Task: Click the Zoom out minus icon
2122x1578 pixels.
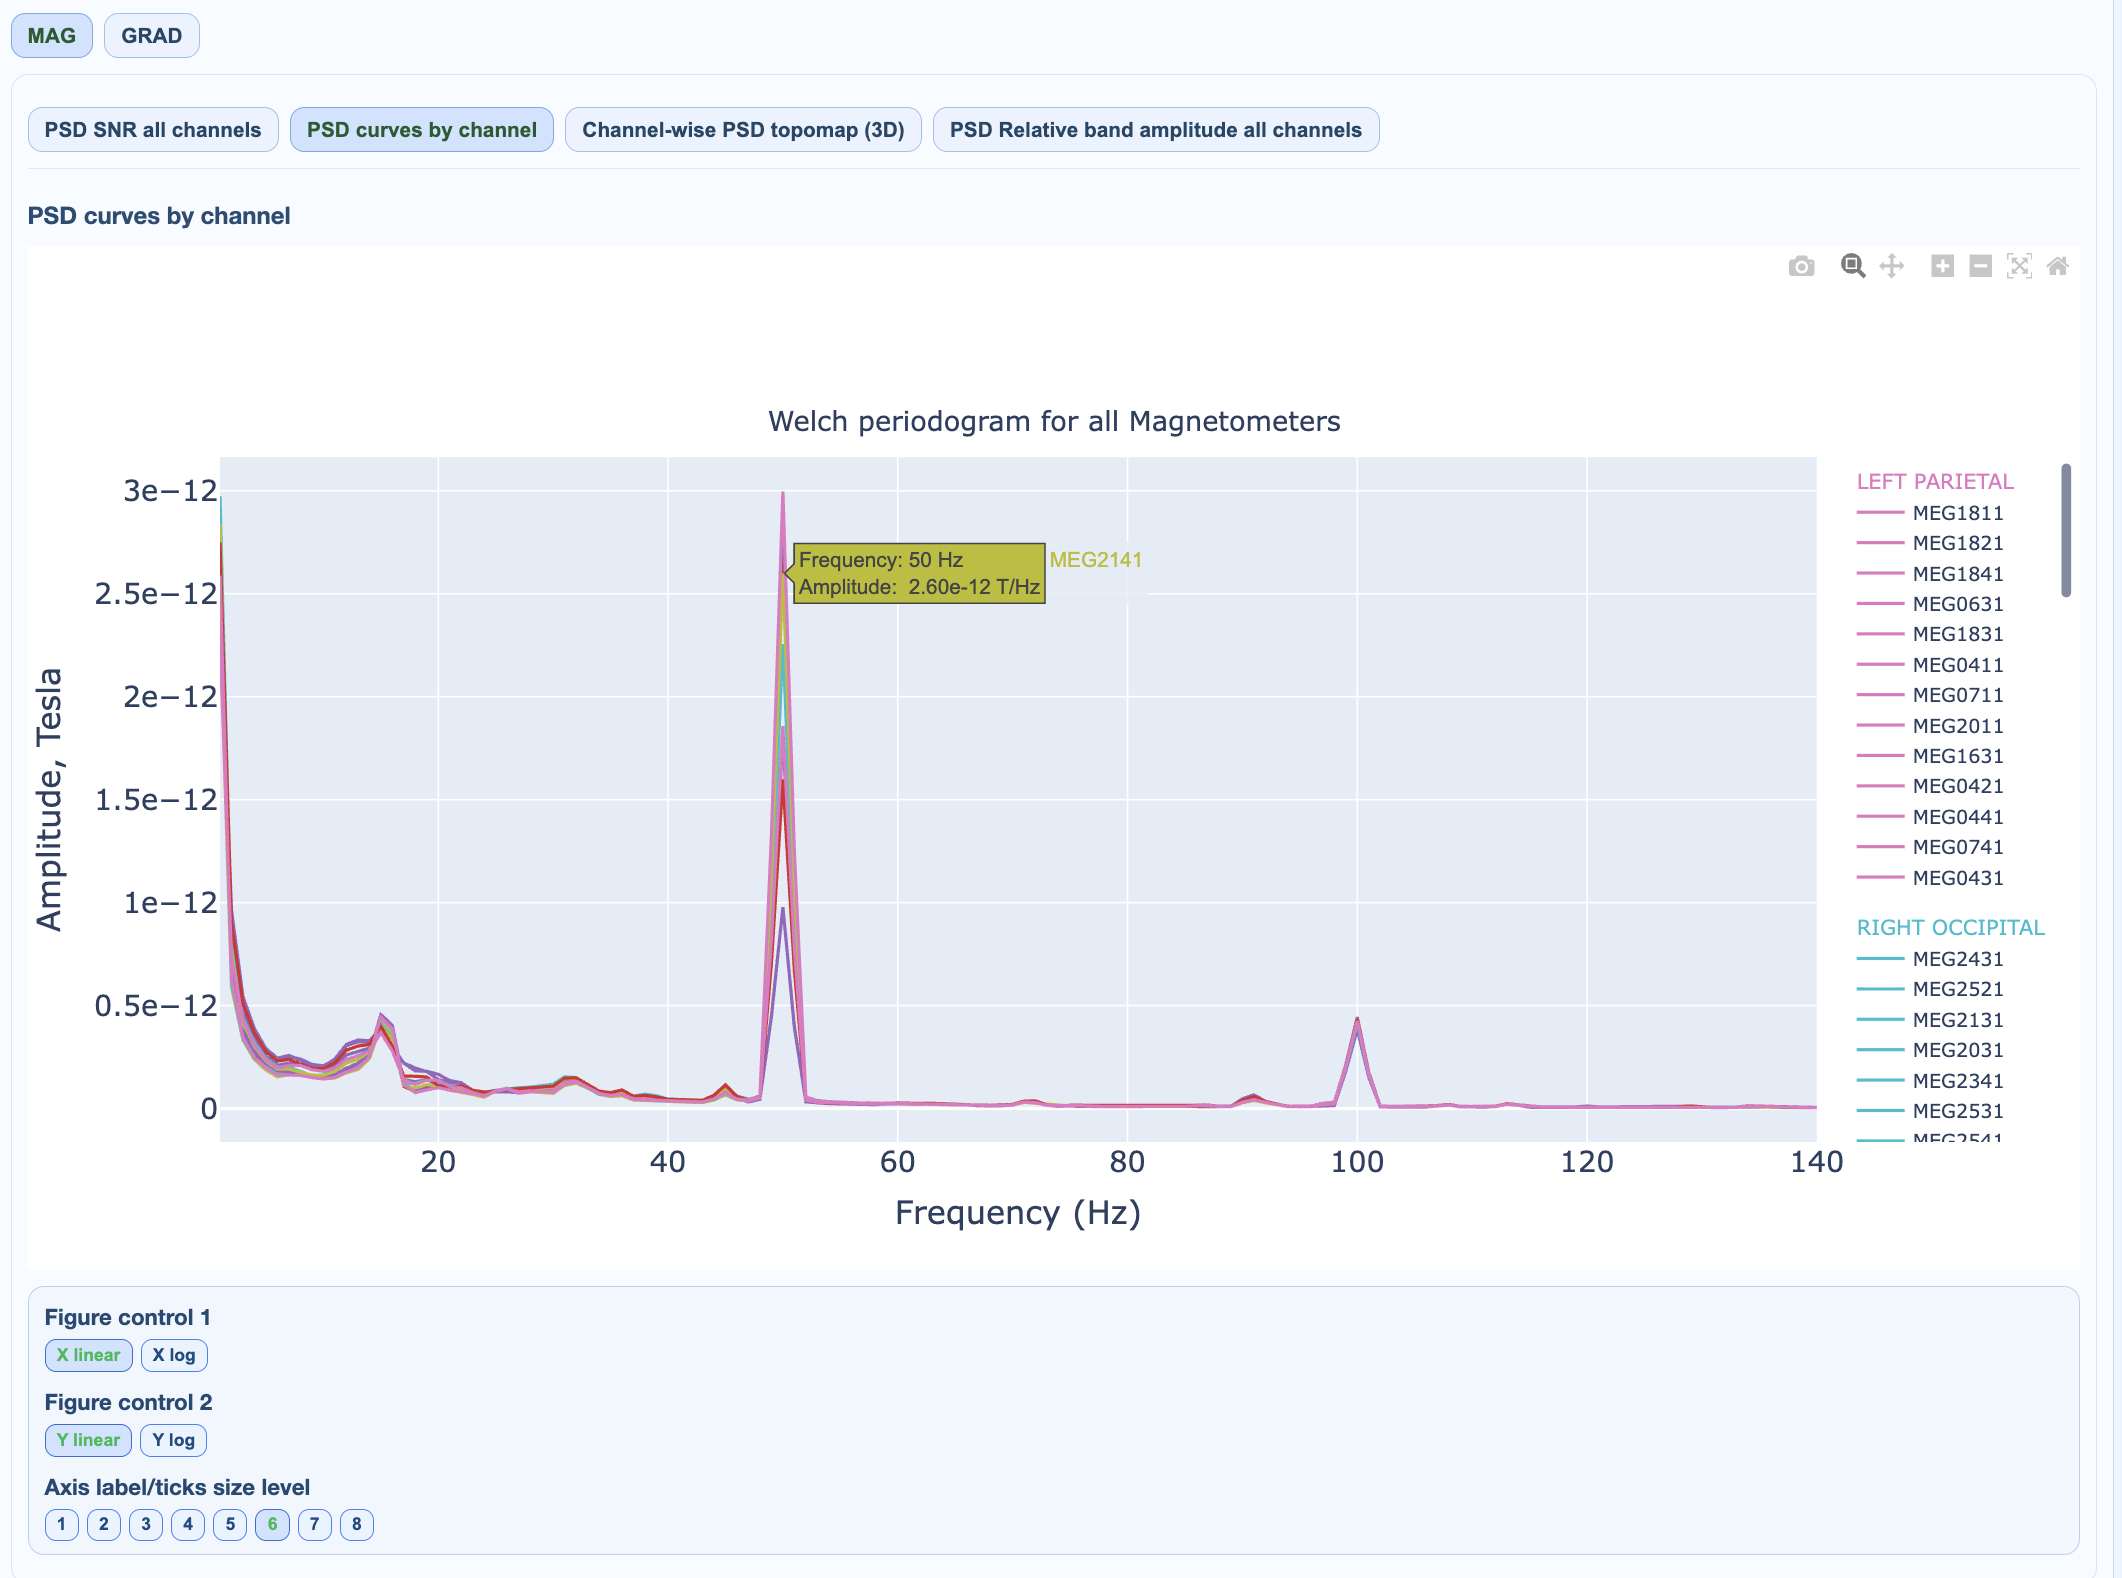Action: tap(1980, 266)
